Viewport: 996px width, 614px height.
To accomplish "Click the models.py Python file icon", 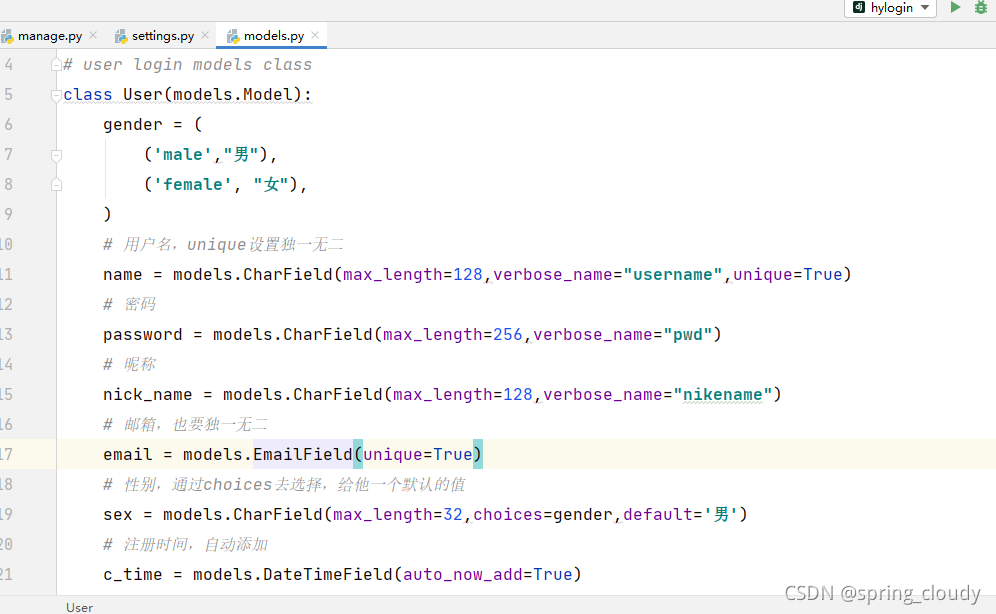I will (233, 37).
